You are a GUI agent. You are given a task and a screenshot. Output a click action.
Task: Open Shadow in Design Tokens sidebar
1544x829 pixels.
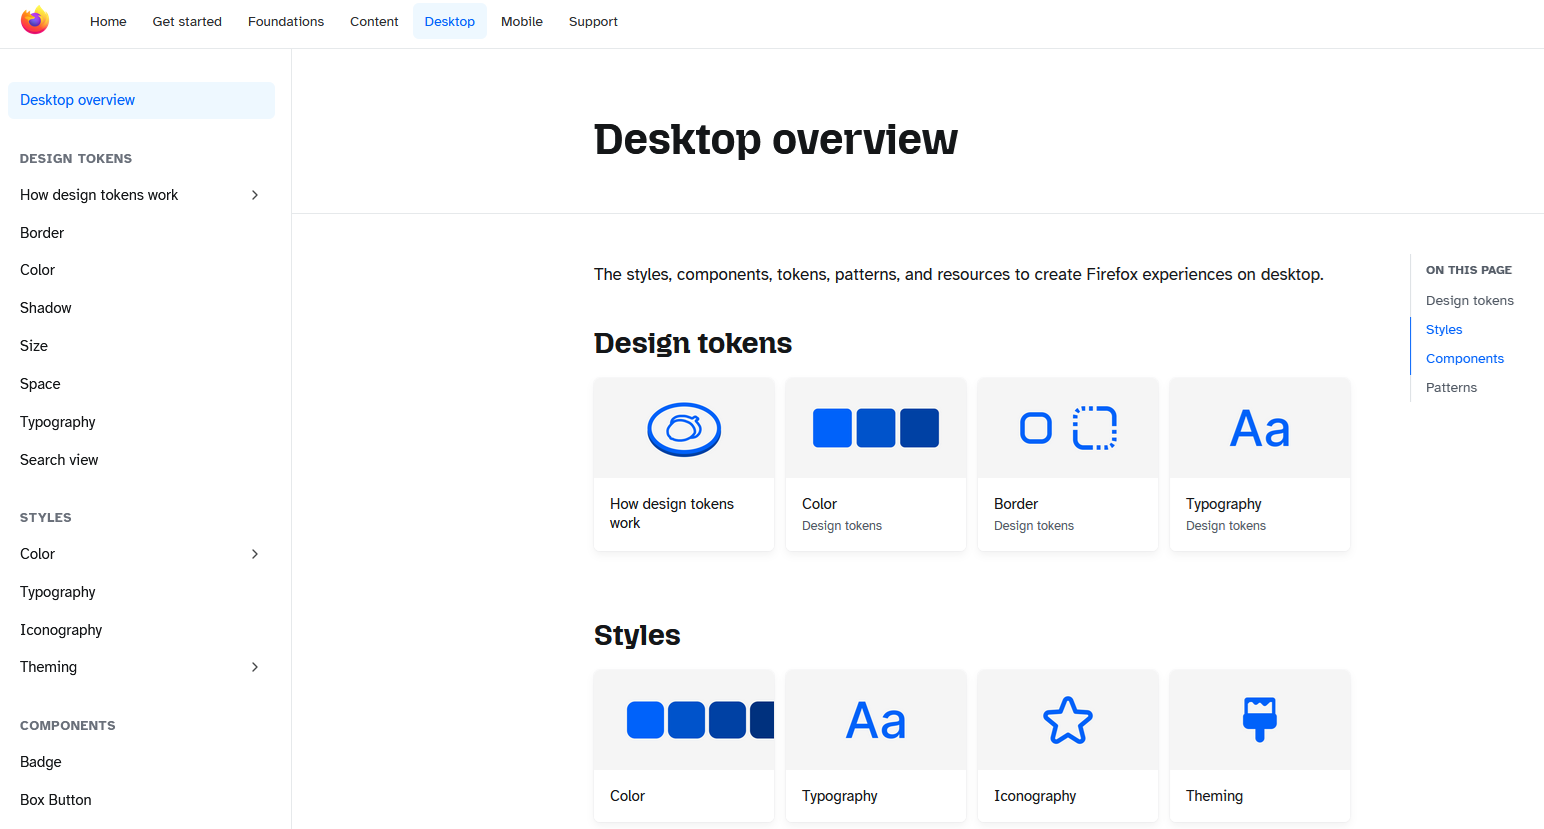(46, 308)
